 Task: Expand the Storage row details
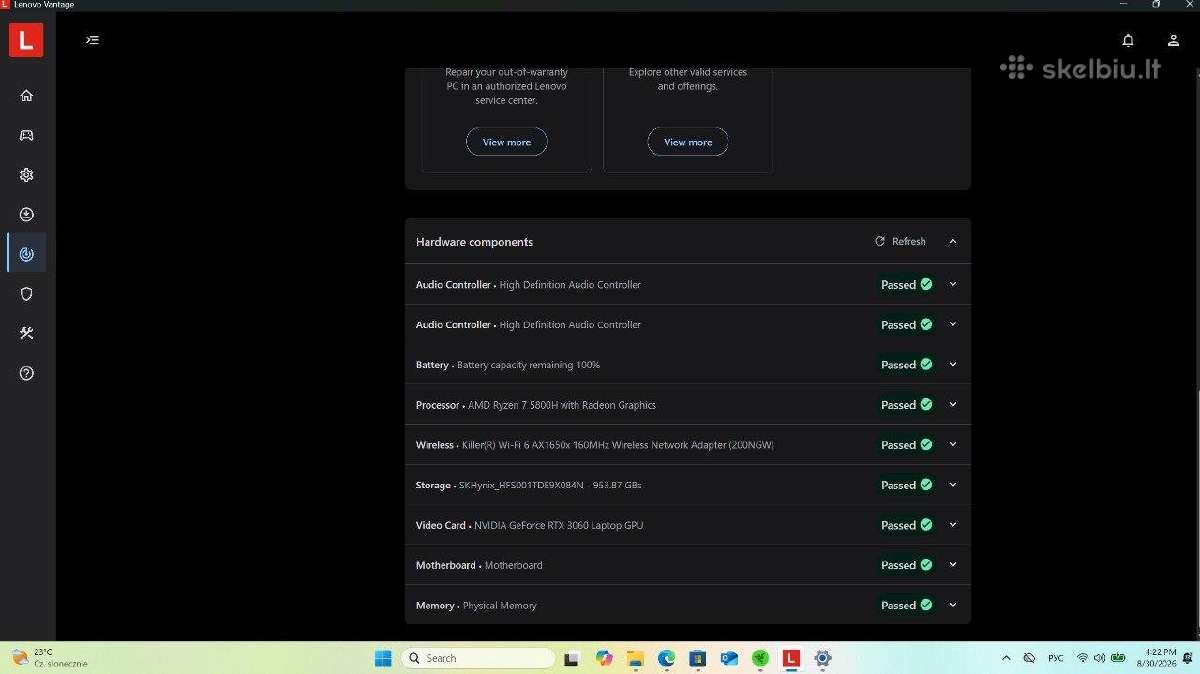pos(953,484)
